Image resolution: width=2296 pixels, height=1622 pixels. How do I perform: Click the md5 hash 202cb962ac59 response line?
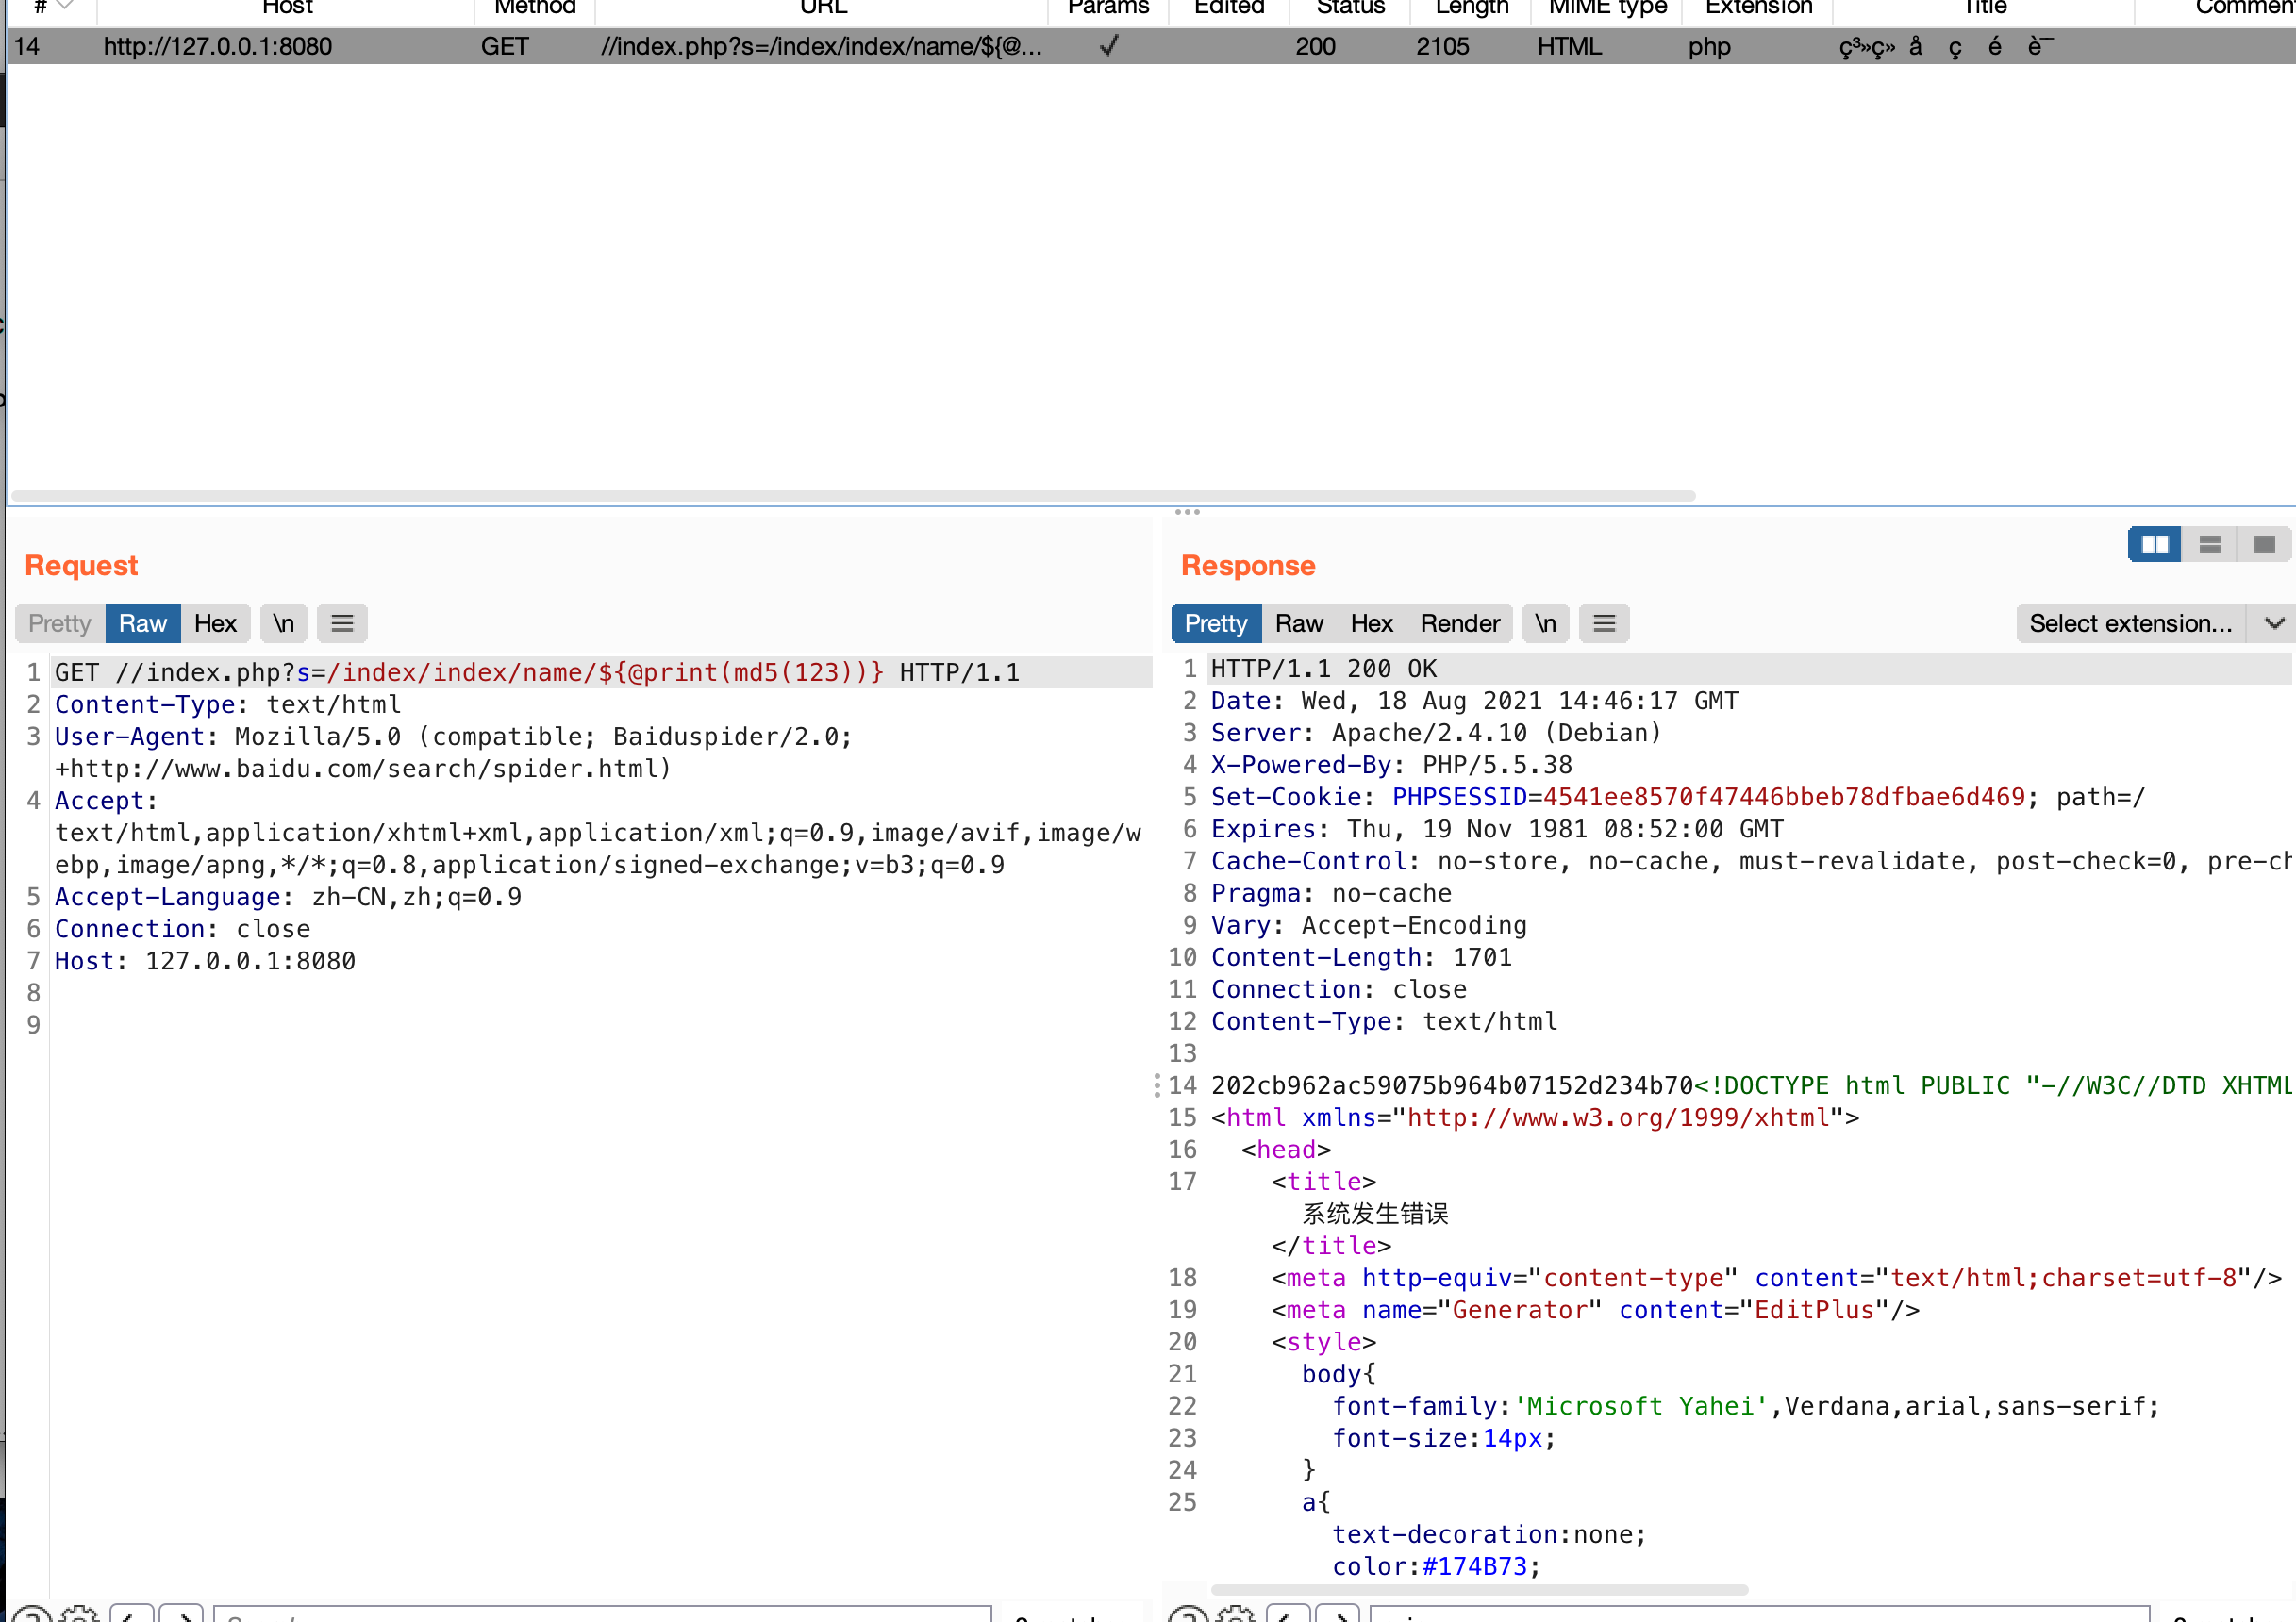[x=1752, y=1085]
